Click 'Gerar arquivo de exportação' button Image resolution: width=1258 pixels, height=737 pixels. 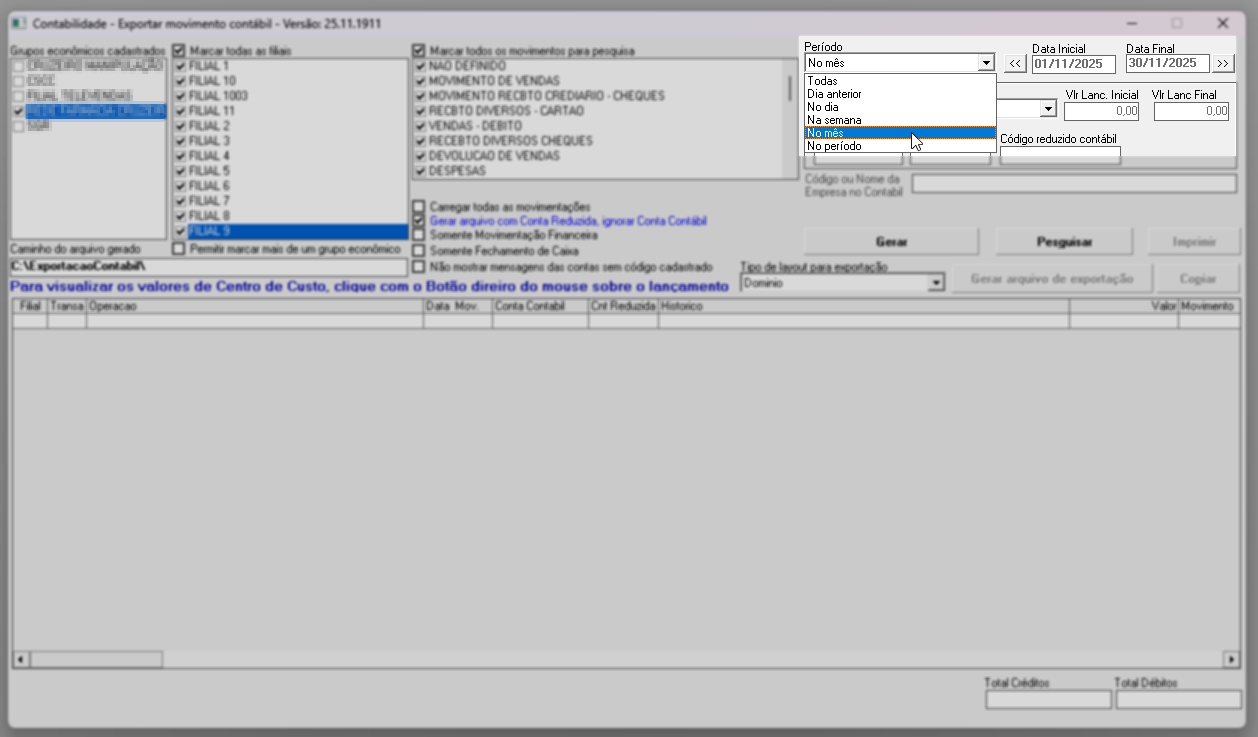point(1052,279)
